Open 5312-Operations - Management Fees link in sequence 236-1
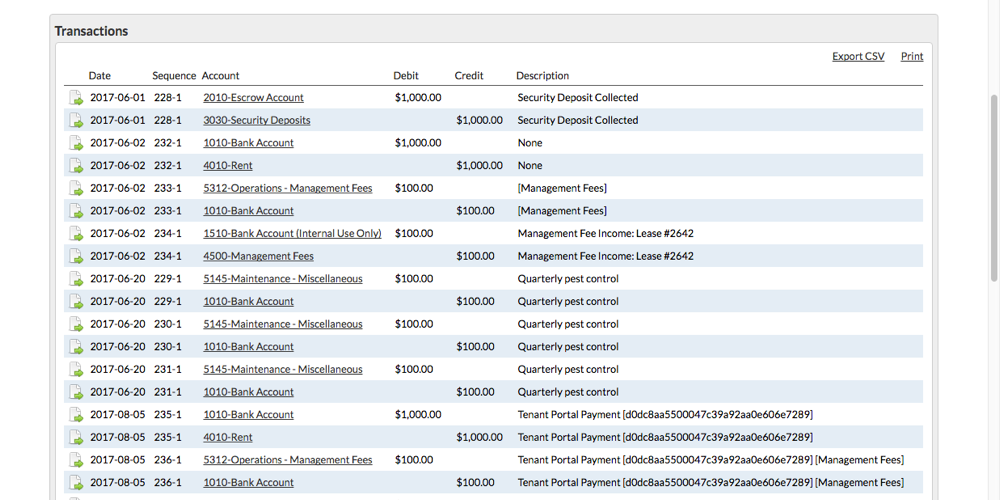 pyautogui.click(x=287, y=460)
